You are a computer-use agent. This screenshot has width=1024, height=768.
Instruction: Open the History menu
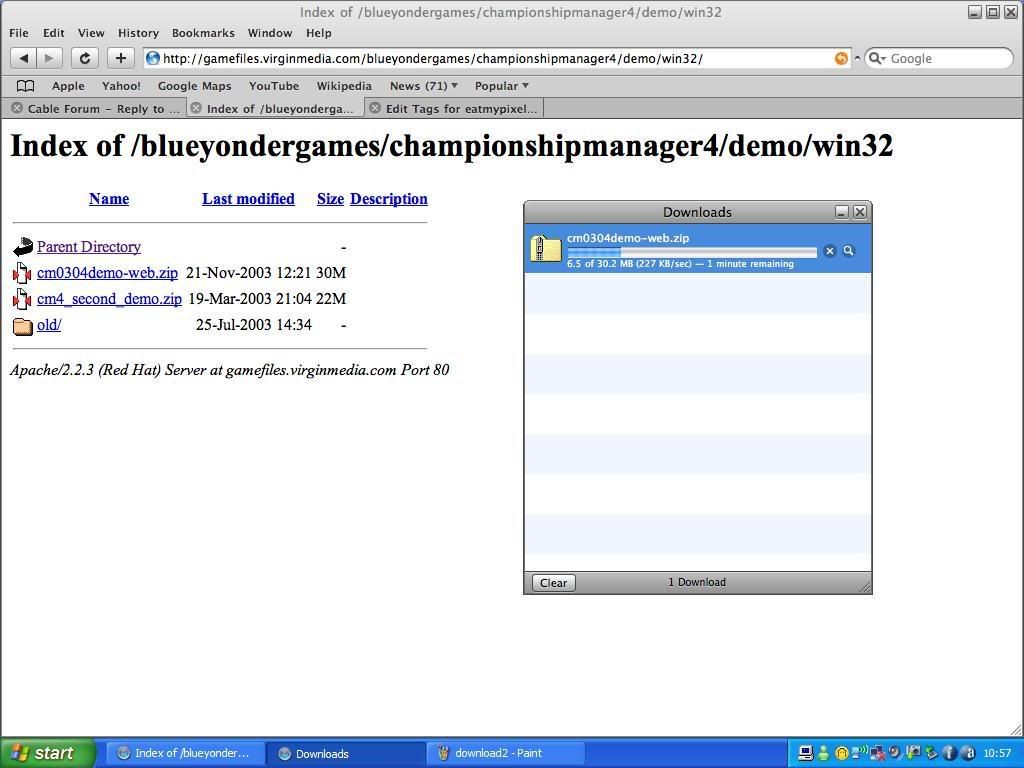click(138, 33)
